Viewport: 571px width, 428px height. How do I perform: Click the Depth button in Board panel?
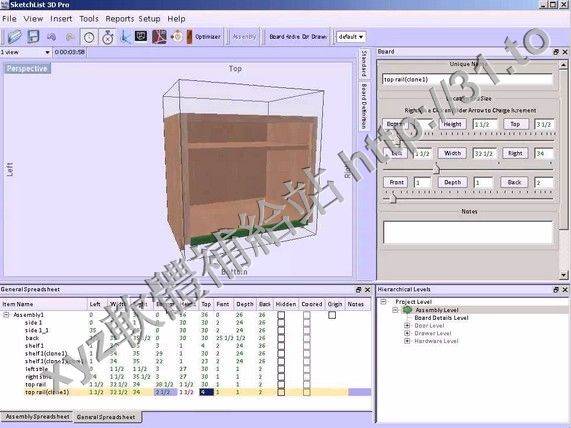tap(452, 182)
